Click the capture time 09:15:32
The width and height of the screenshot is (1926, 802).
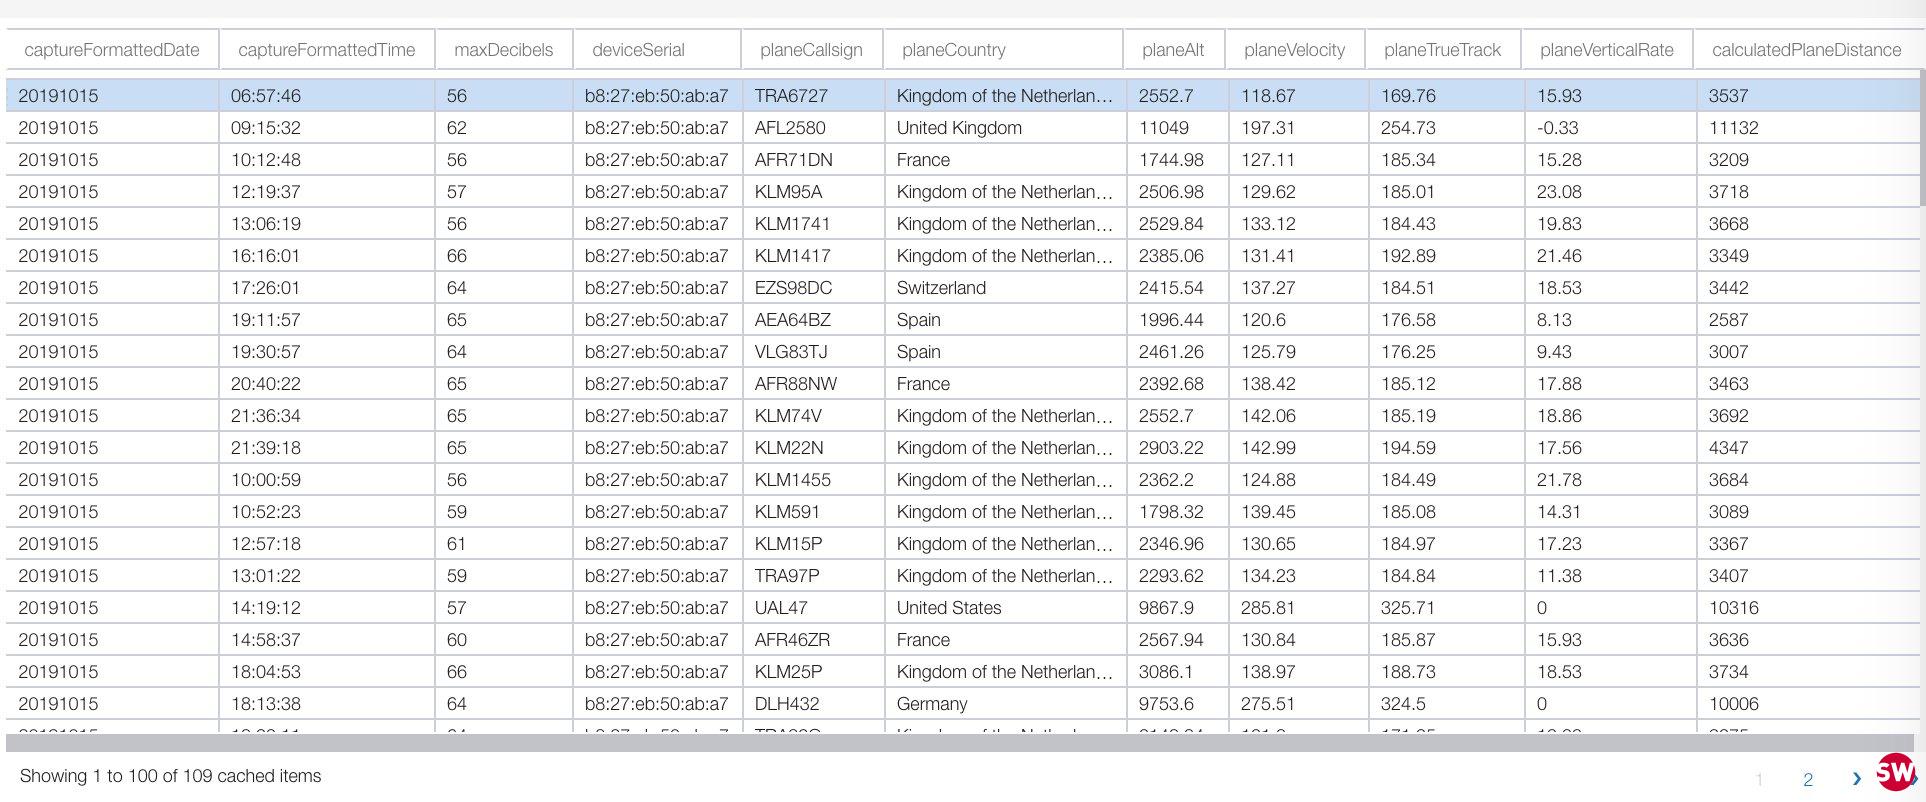pyautogui.click(x=266, y=128)
